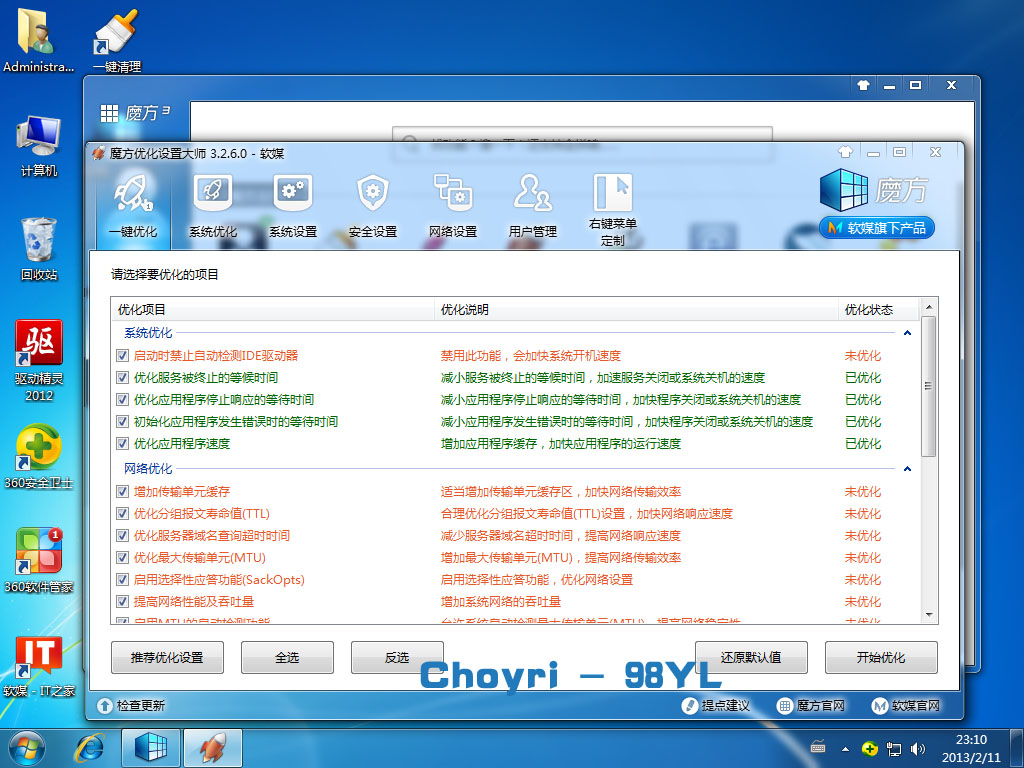Collapse the 网络优化 group
The width and height of the screenshot is (1024, 768).
click(x=908, y=469)
